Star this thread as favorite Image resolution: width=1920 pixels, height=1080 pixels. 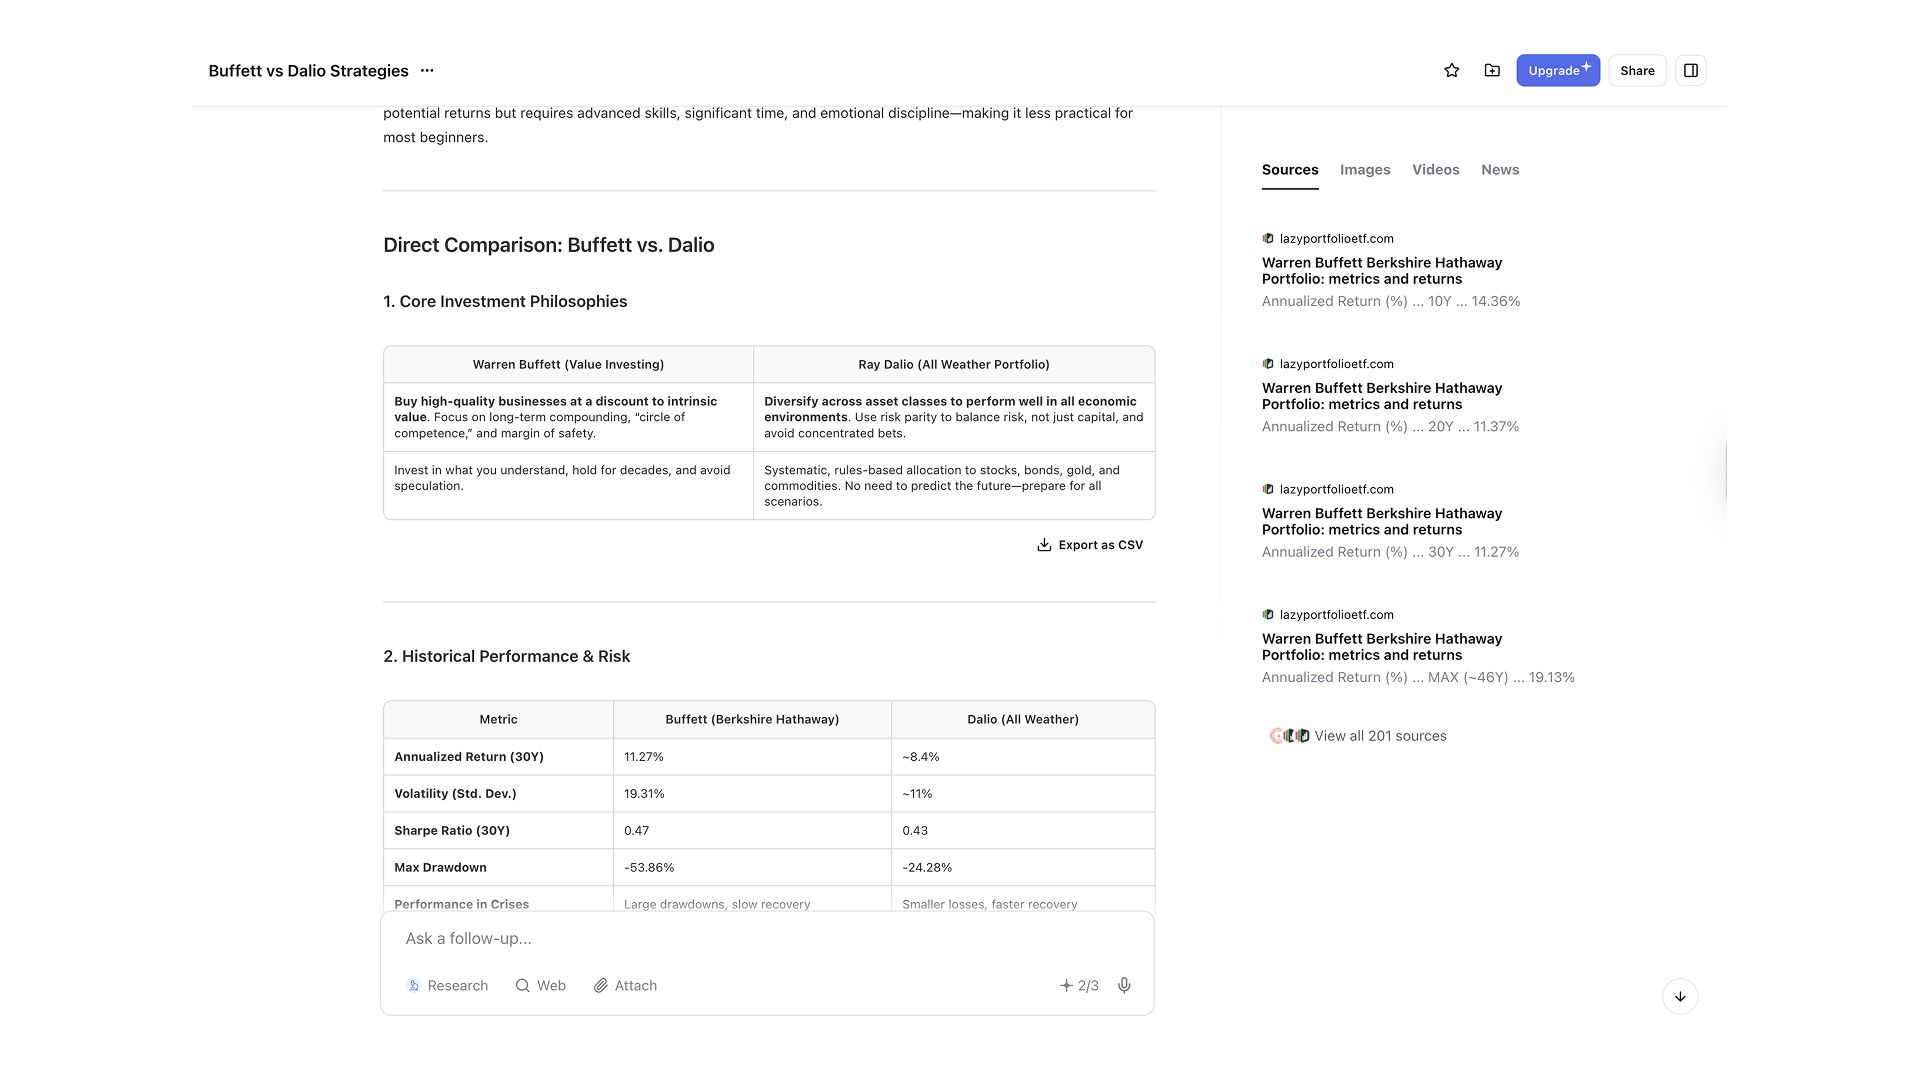pyautogui.click(x=1452, y=71)
